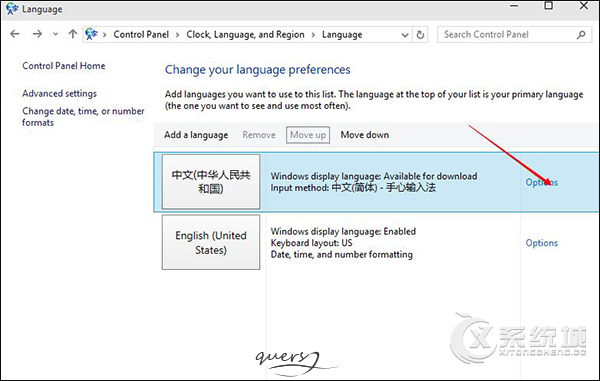Go forward with the Forward arrow
The height and width of the screenshot is (381, 600).
37,34
